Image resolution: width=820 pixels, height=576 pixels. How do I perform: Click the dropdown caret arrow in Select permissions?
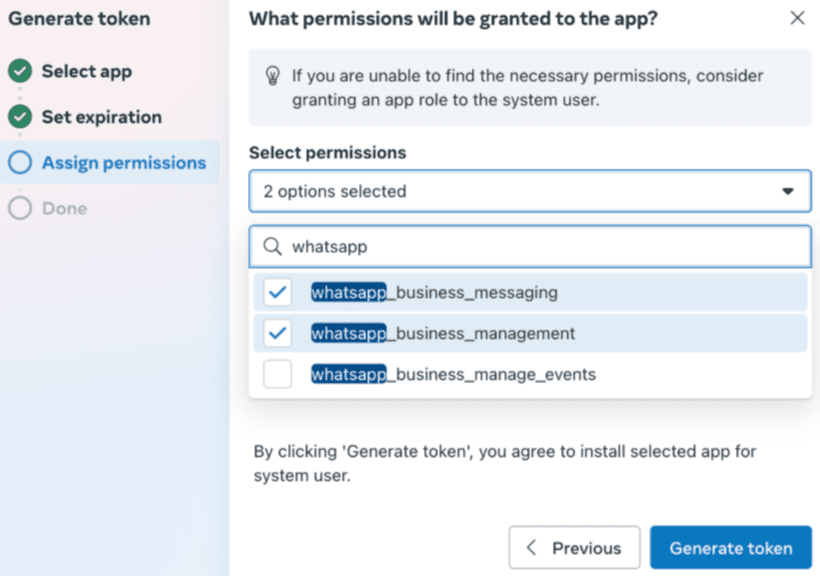tap(788, 191)
